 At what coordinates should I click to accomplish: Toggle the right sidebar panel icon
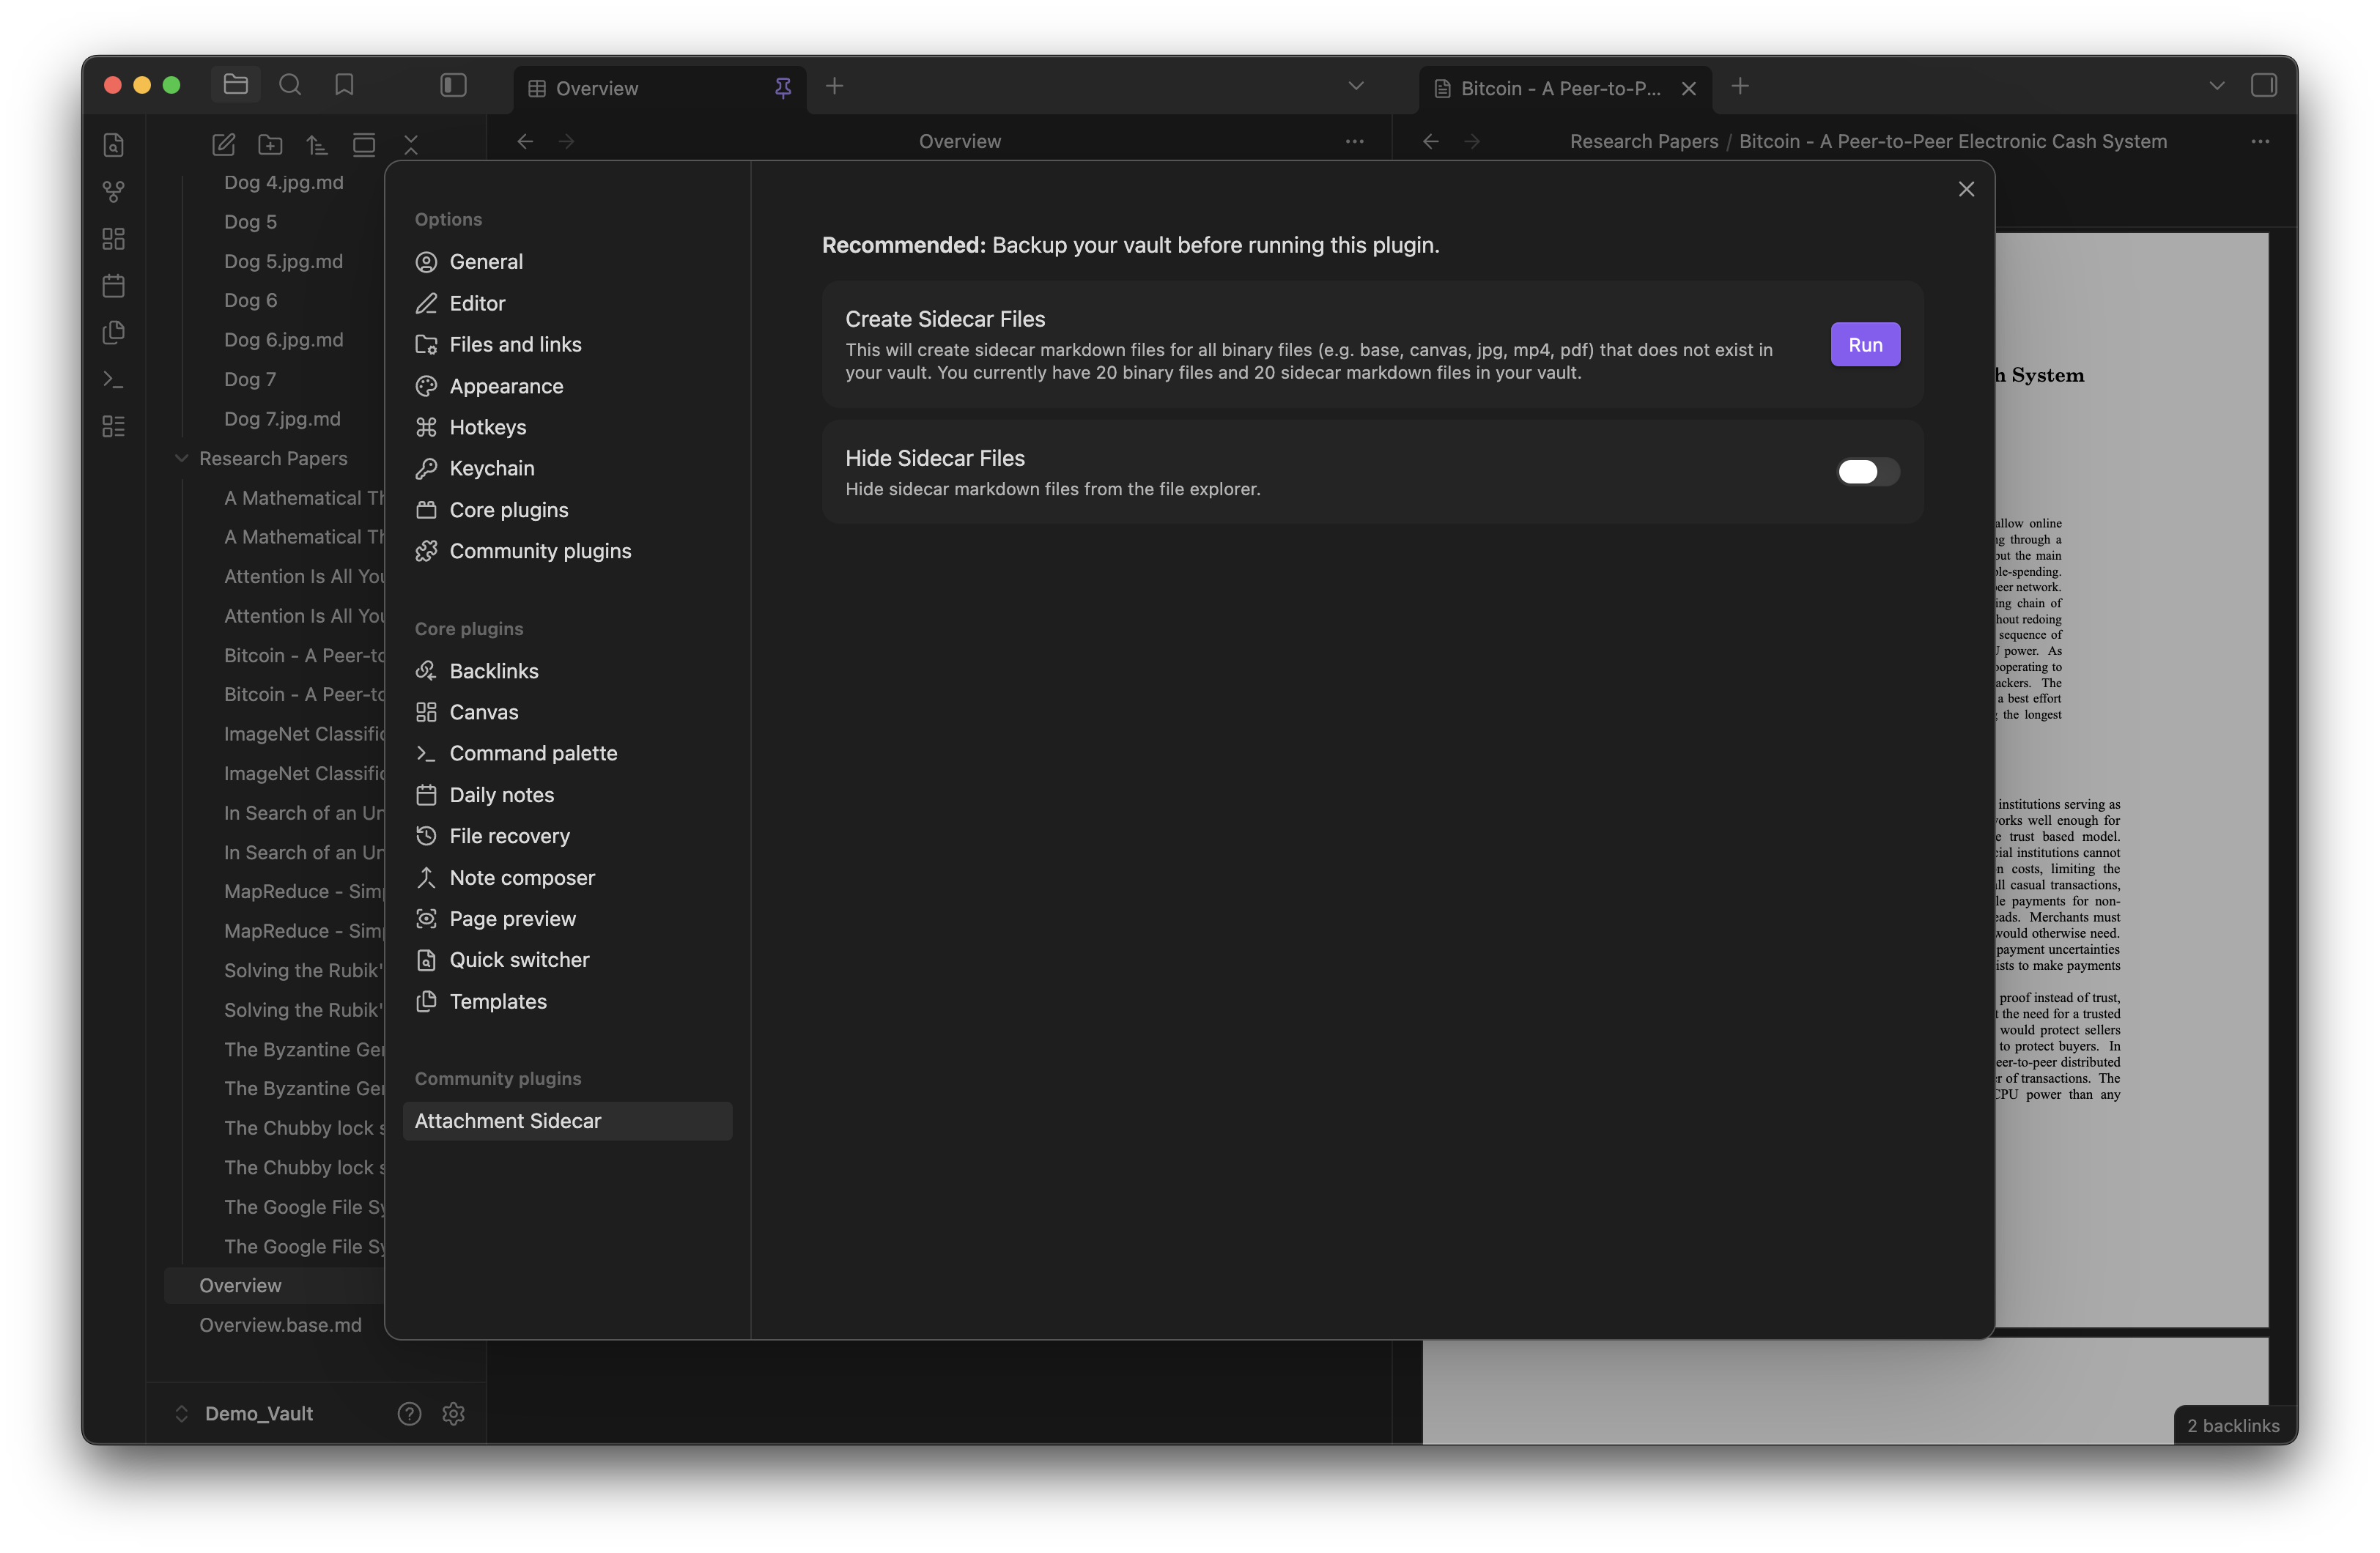[x=2263, y=85]
